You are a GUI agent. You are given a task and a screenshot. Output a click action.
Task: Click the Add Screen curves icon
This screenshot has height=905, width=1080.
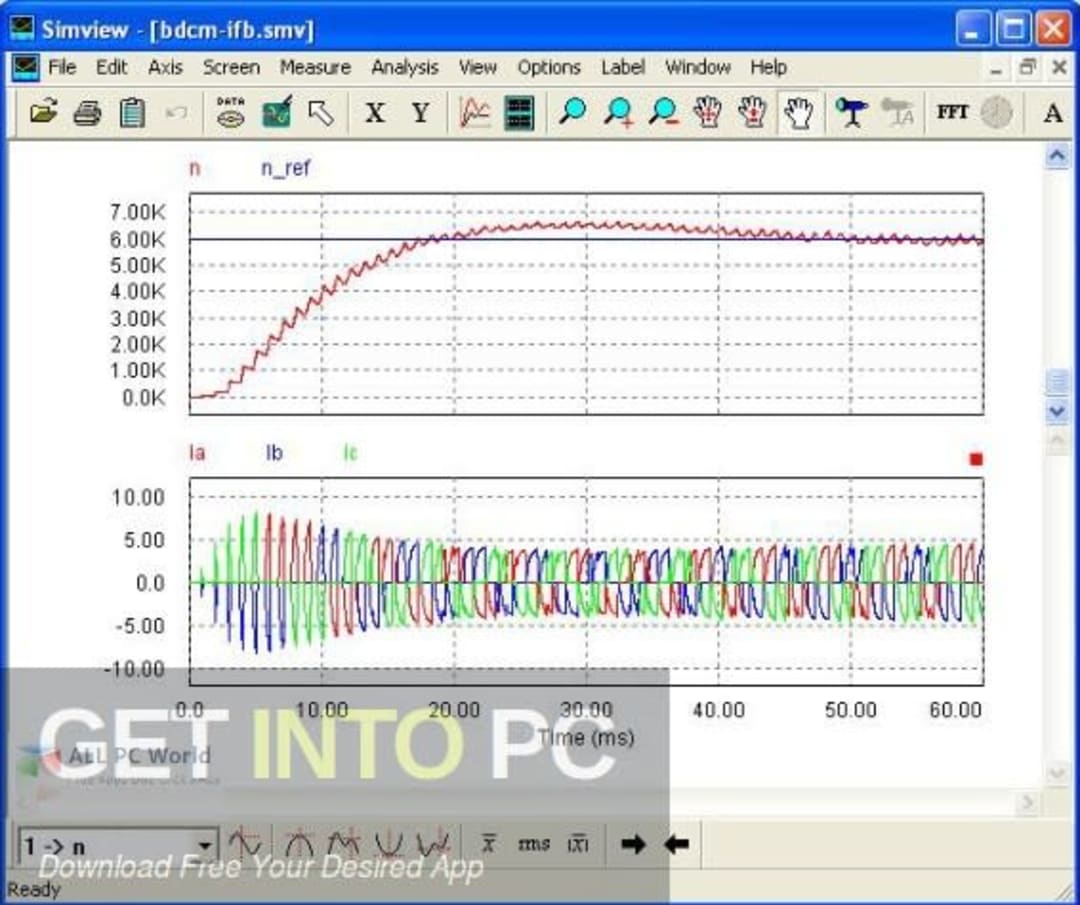[x=475, y=112]
